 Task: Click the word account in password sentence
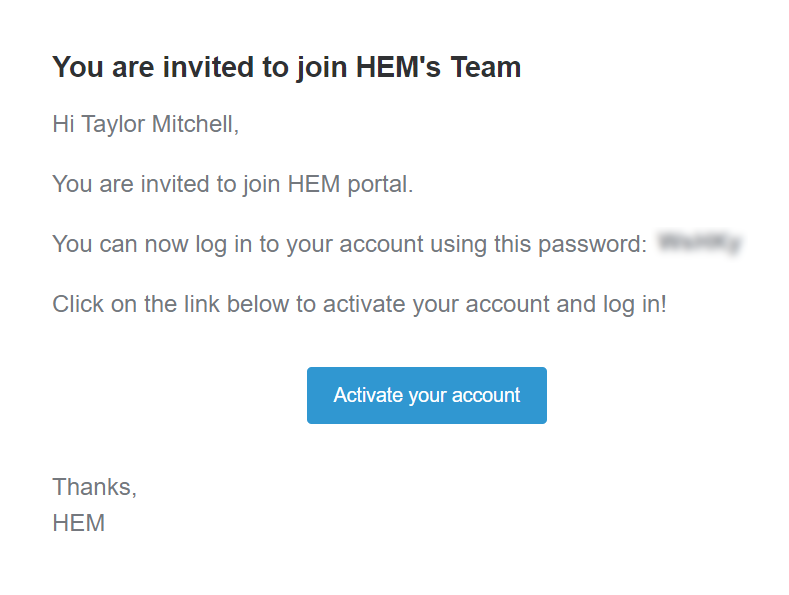point(381,245)
